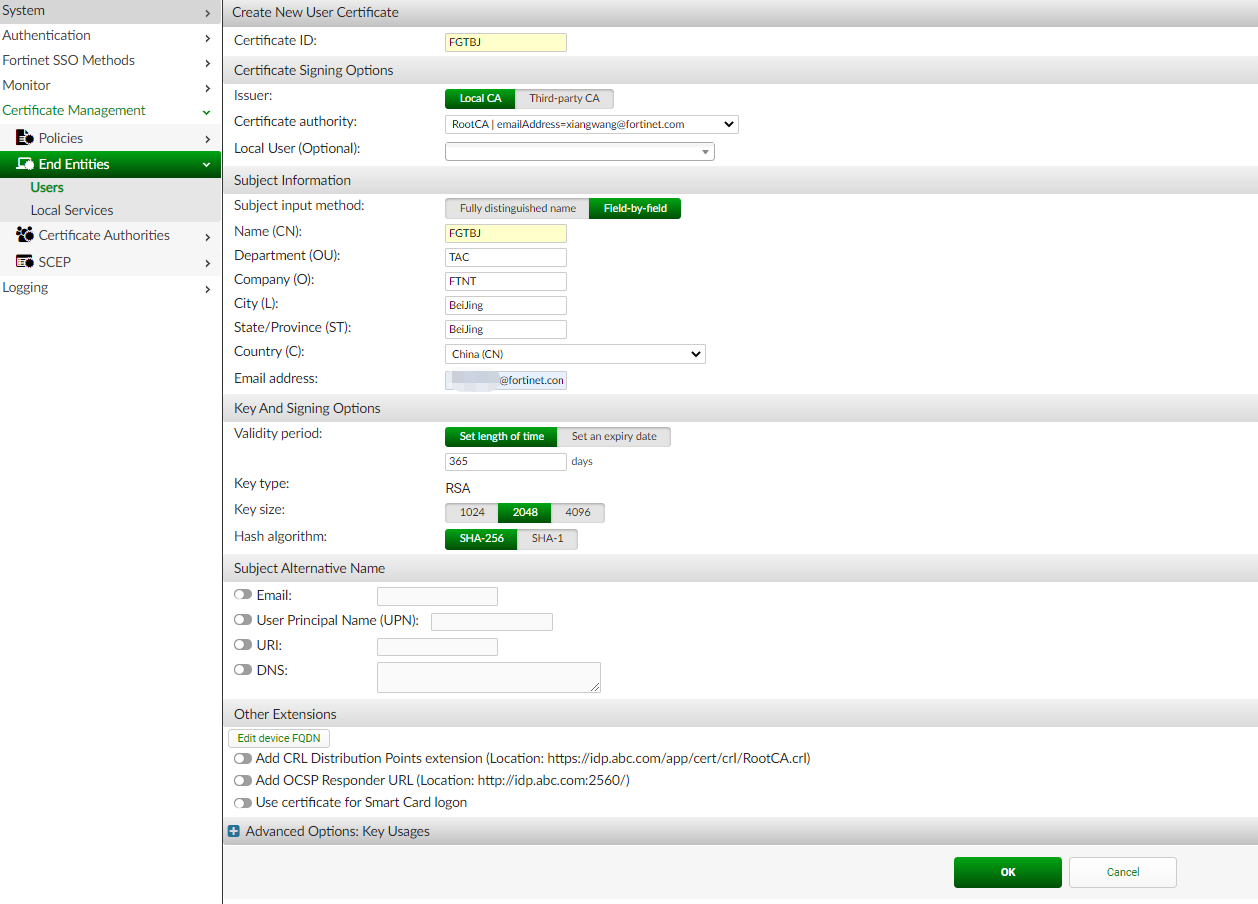
Task: Open the Country selection dropdown
Action: pos(575,354)
